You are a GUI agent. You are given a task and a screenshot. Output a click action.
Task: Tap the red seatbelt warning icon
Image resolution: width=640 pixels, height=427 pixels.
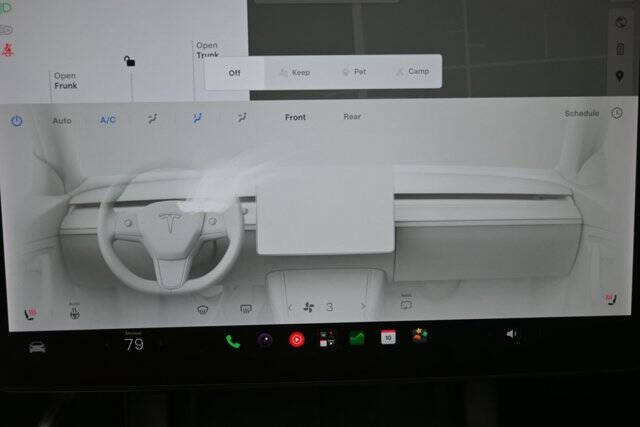click(x=7, y=50)
